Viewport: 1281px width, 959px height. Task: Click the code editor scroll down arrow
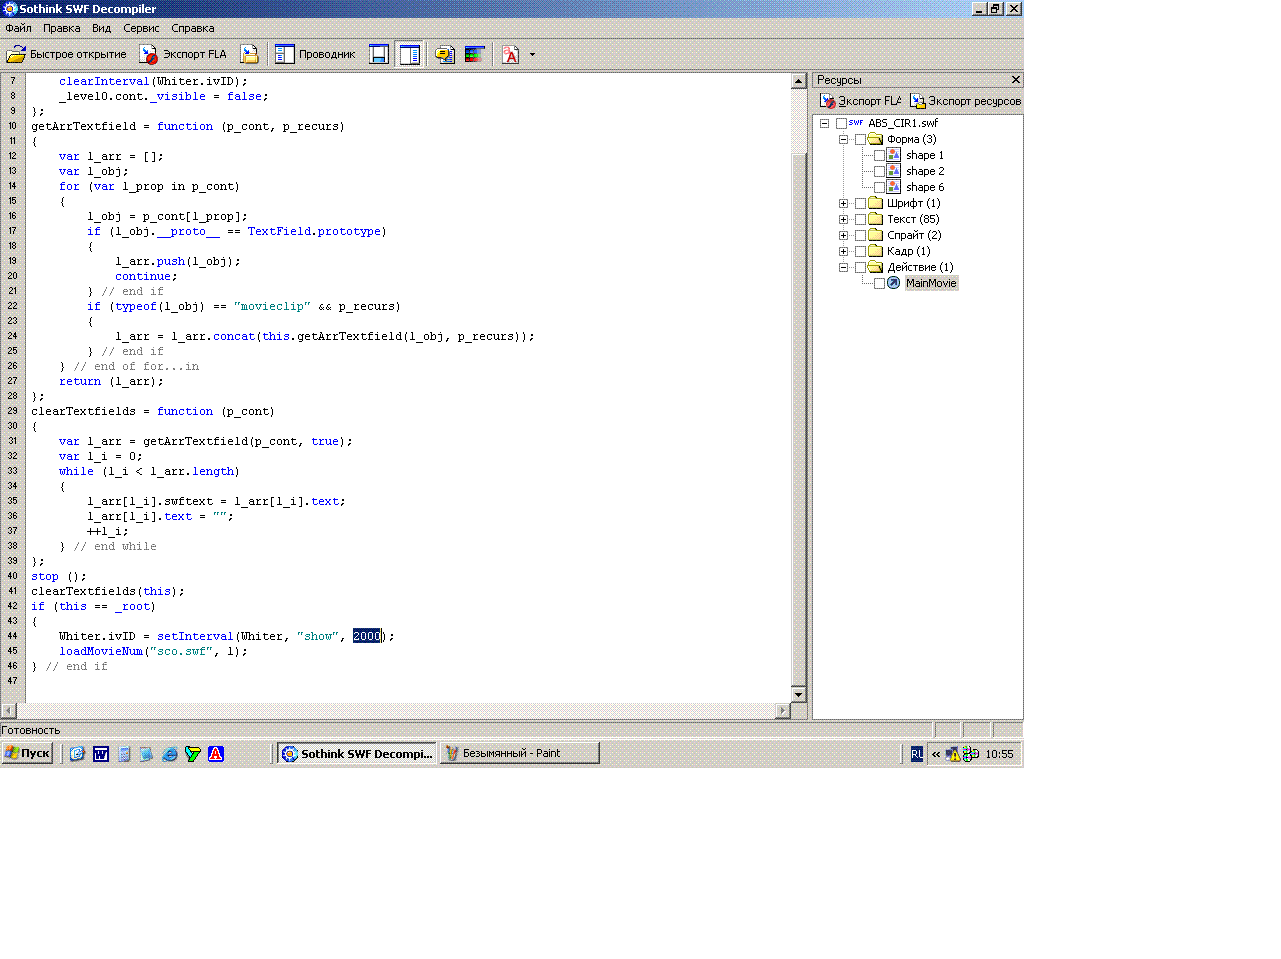(x=798, y=694)
